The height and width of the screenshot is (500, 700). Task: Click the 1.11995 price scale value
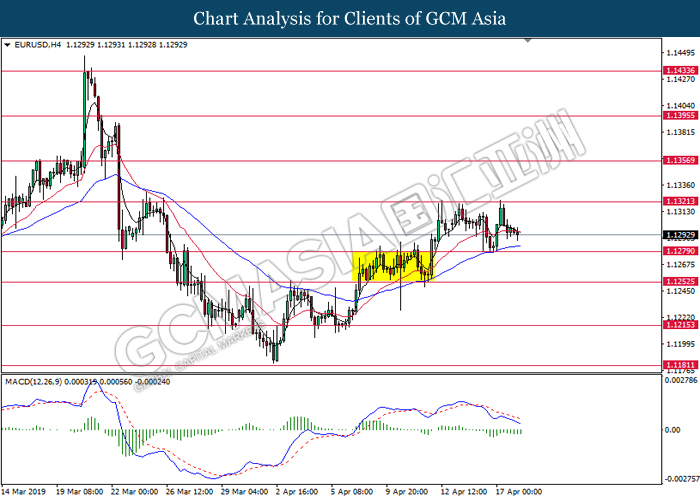pyautogui.click(x=681, y=344)
